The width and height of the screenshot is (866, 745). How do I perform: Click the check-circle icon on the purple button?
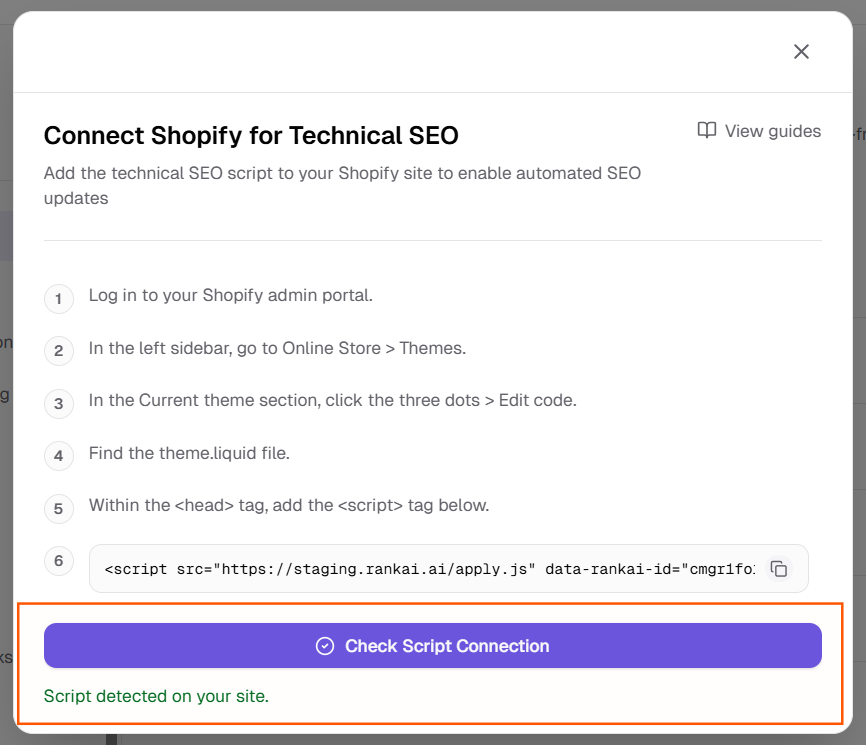click(x=324, y=645)
